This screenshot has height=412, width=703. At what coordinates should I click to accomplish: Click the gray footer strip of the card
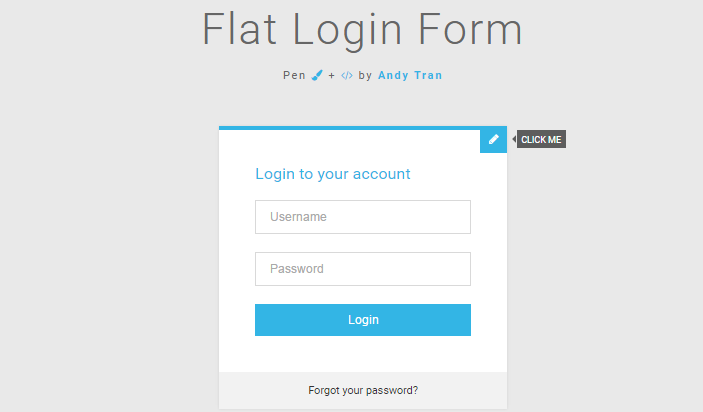click(x=363, y=390)
